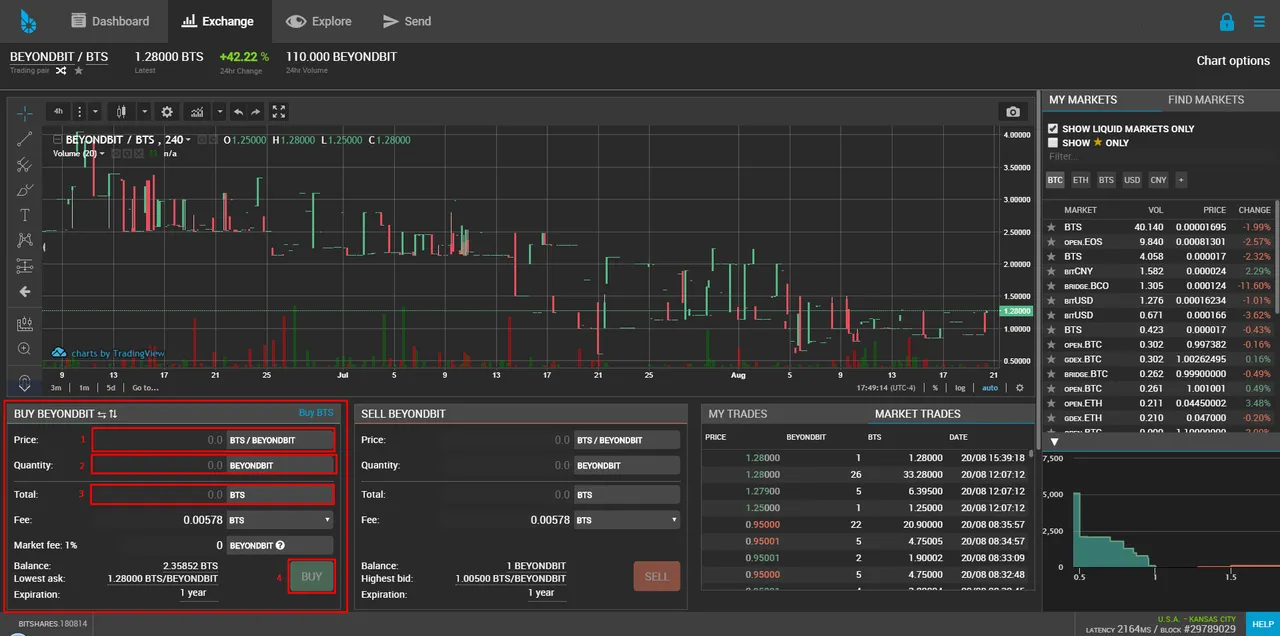Image resolution: width=1280 pixels, height=636 pixels.
Task: Select the Text annotation tool
Action: coord(25,215)
